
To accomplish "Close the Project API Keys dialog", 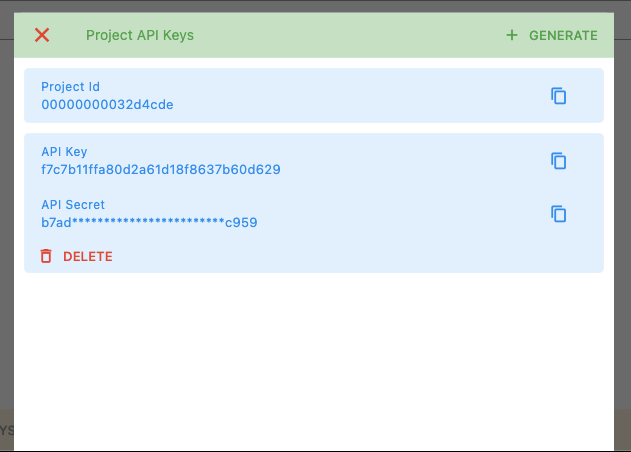I will [42, 35].
